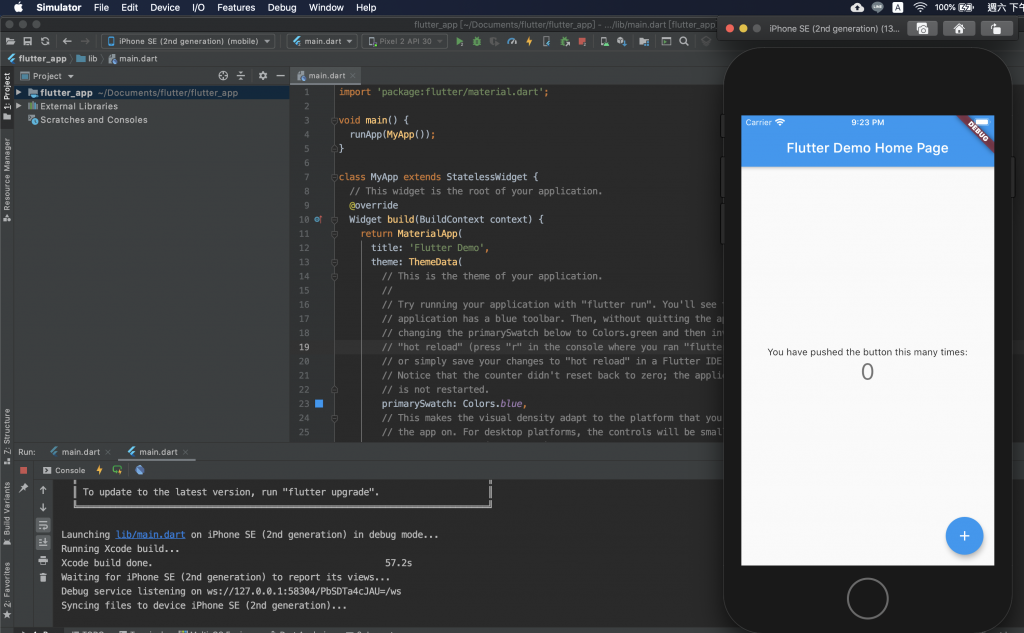Open the Device menu

(x=165, y=8)
